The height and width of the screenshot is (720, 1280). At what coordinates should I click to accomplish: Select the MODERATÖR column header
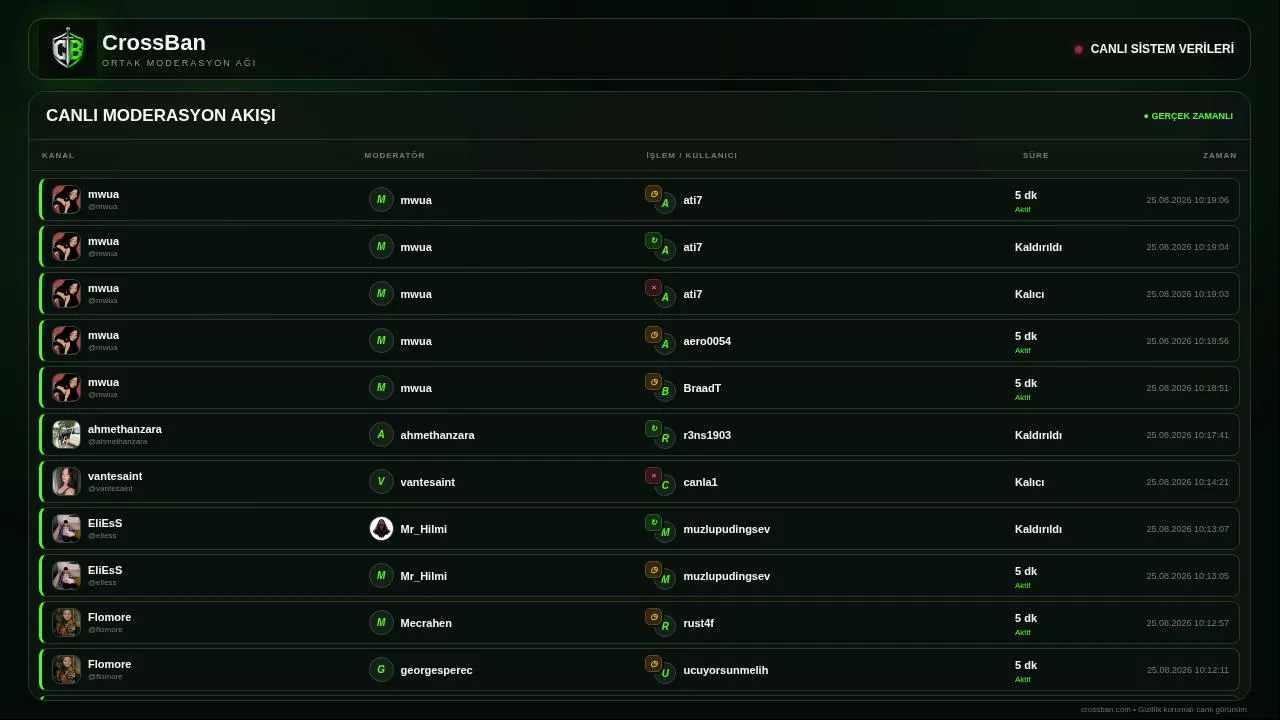point(395,156)
